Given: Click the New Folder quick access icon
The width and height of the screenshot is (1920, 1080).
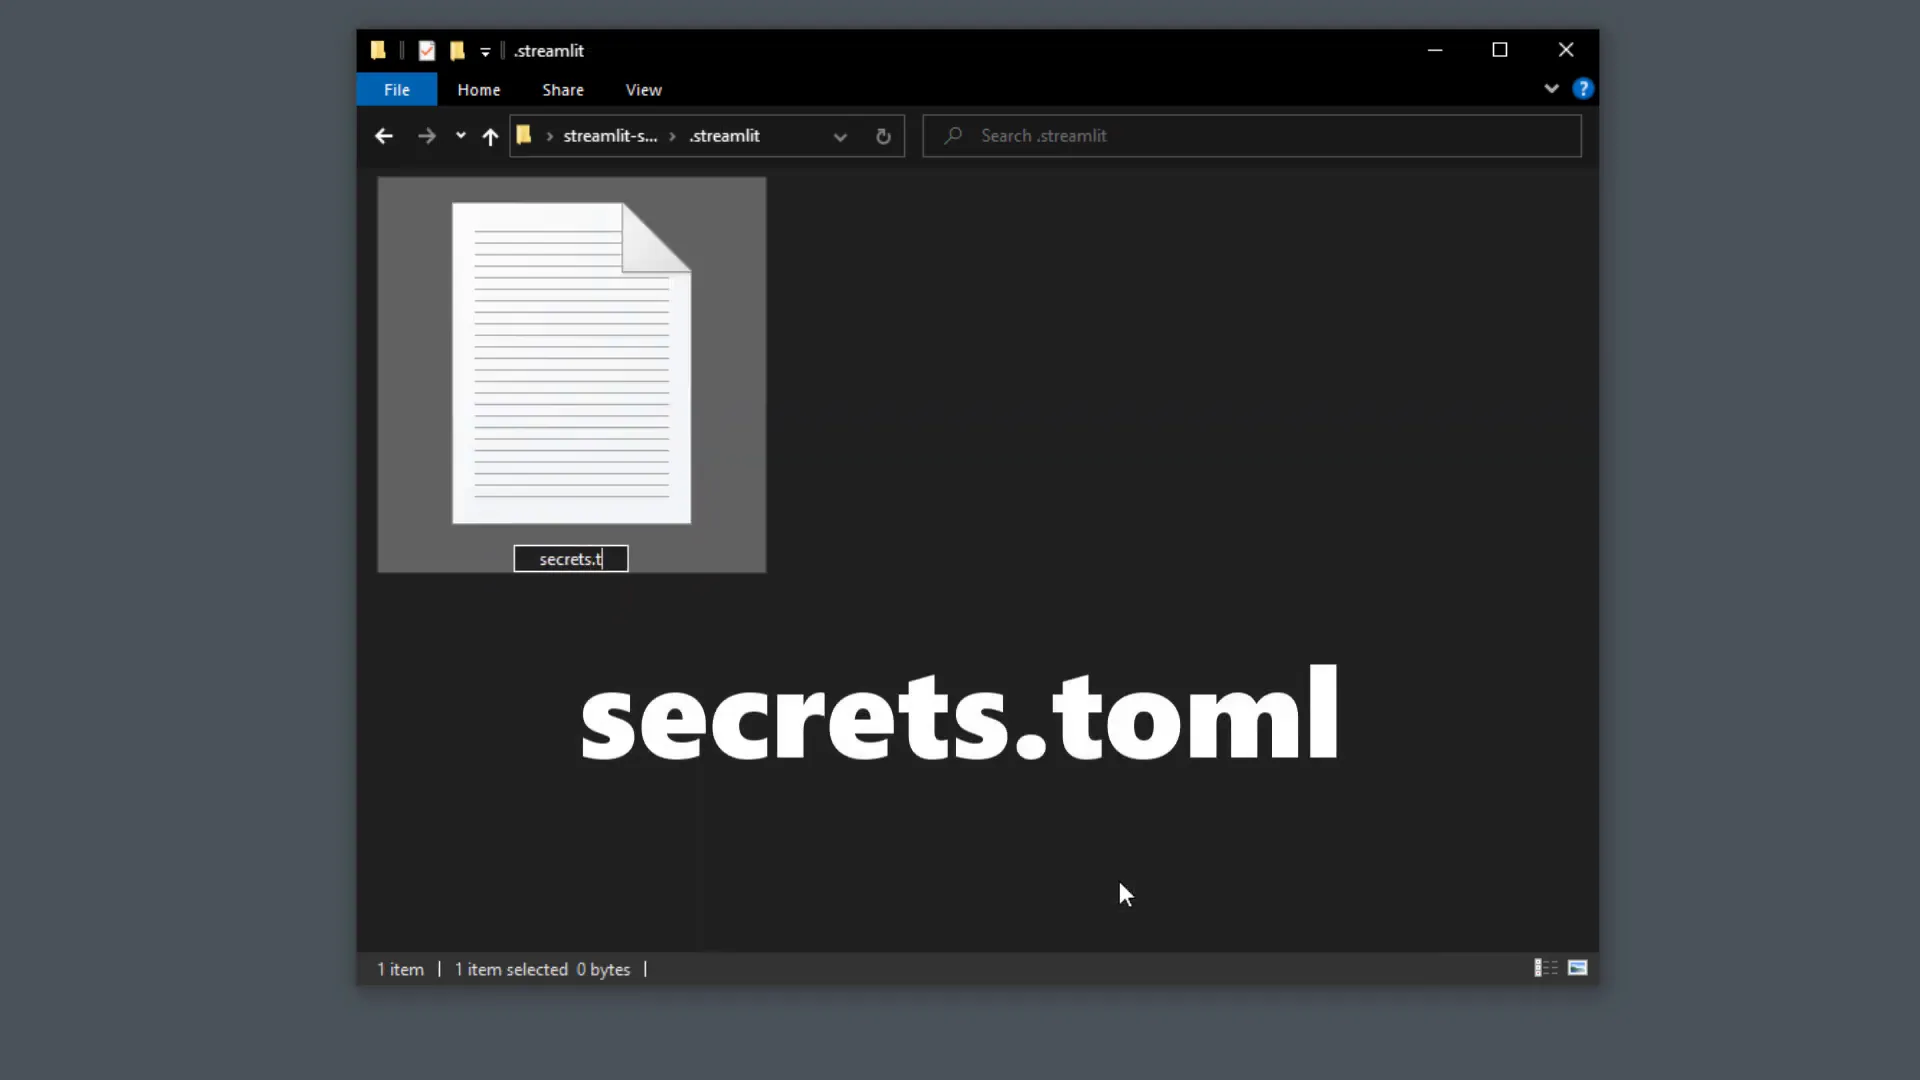Looking at the screenshot, I should (457, 50).
